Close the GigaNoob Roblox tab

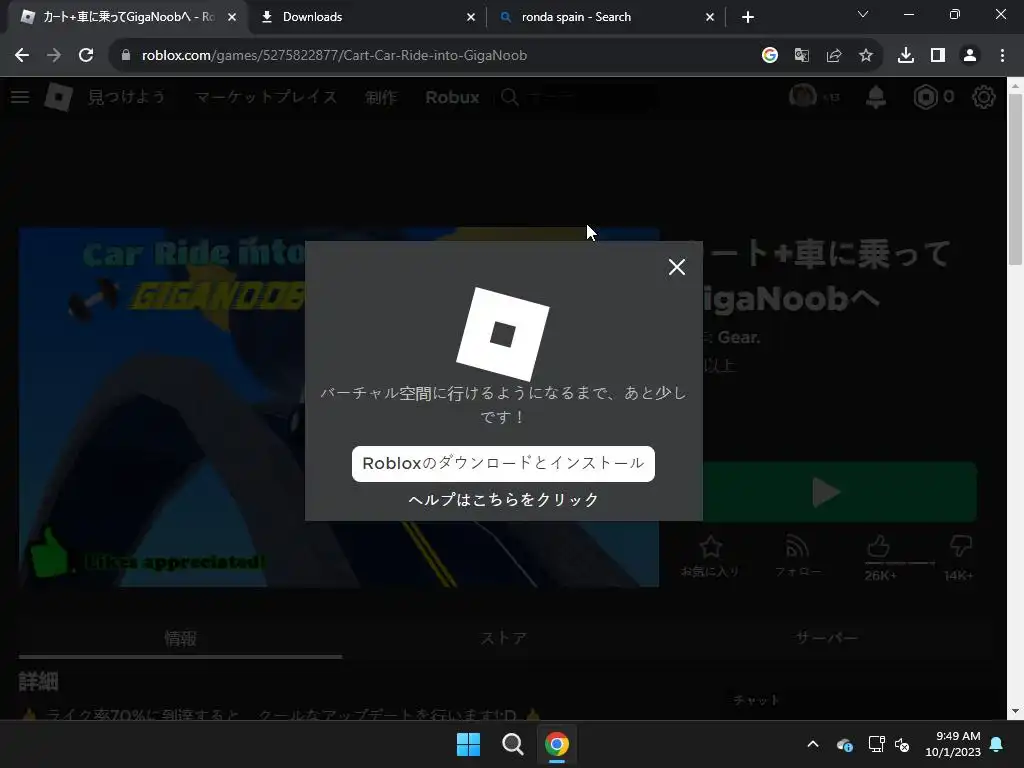pos(232,17)
